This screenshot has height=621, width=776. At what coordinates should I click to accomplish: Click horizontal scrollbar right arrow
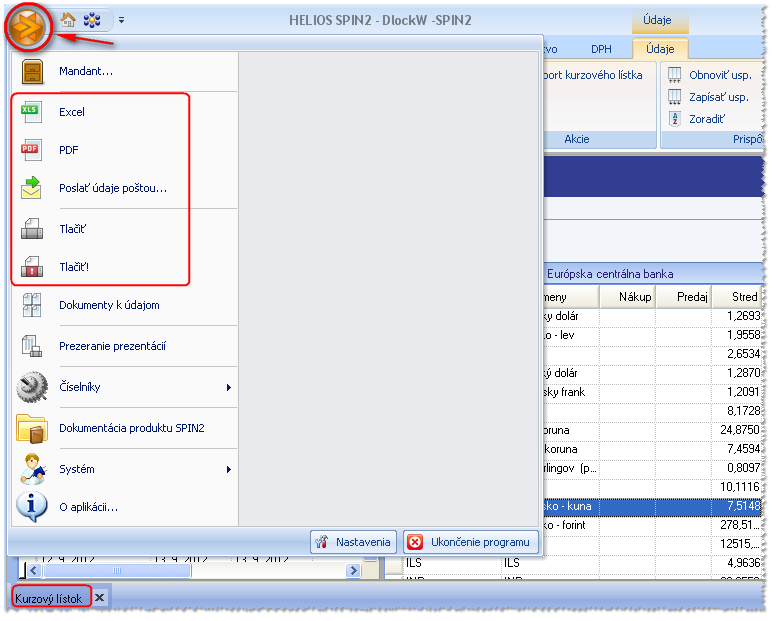(353, 570)
